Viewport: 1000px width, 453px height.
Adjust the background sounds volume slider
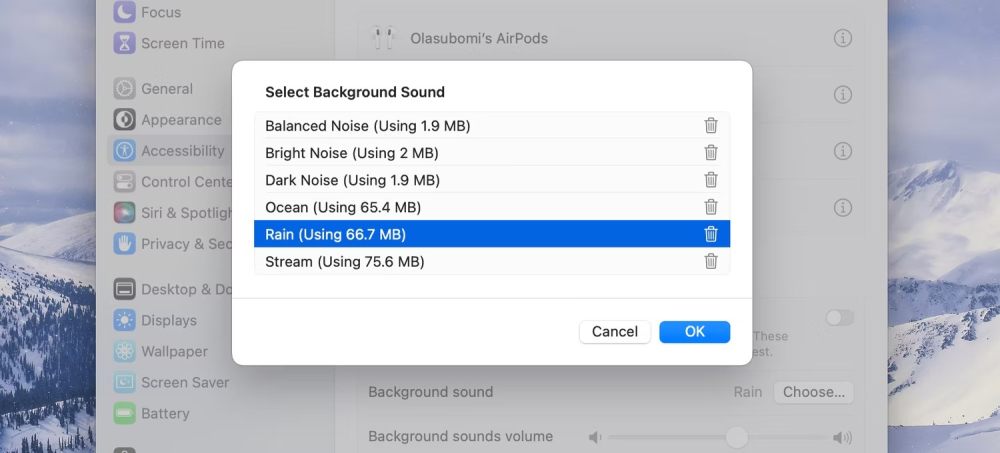tap(737, 437)
